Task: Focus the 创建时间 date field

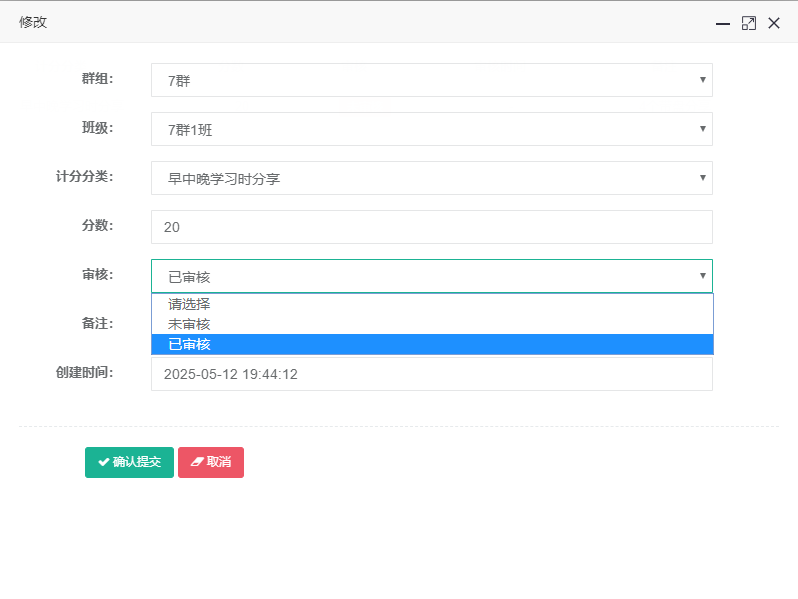Action: (x=431, y=374)
